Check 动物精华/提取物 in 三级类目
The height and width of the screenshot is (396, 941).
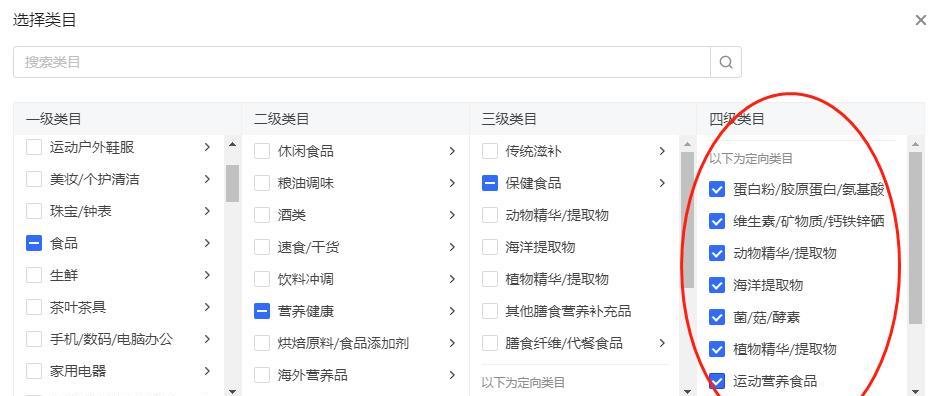coord(490,215)
